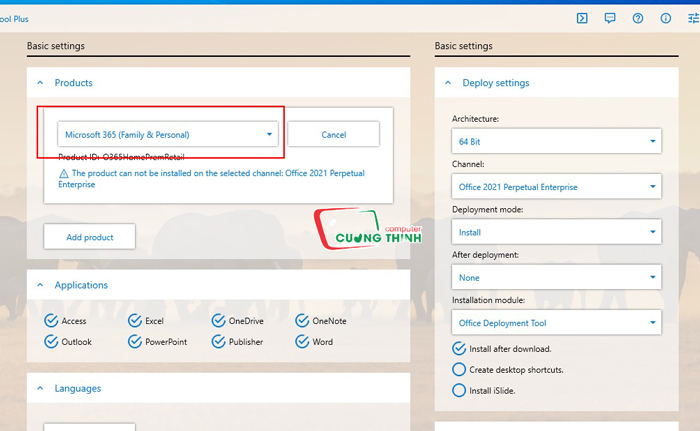Screen dimensions: 700x431
Task: Open the After deployment None dropdown
Action: pos(556,277)
